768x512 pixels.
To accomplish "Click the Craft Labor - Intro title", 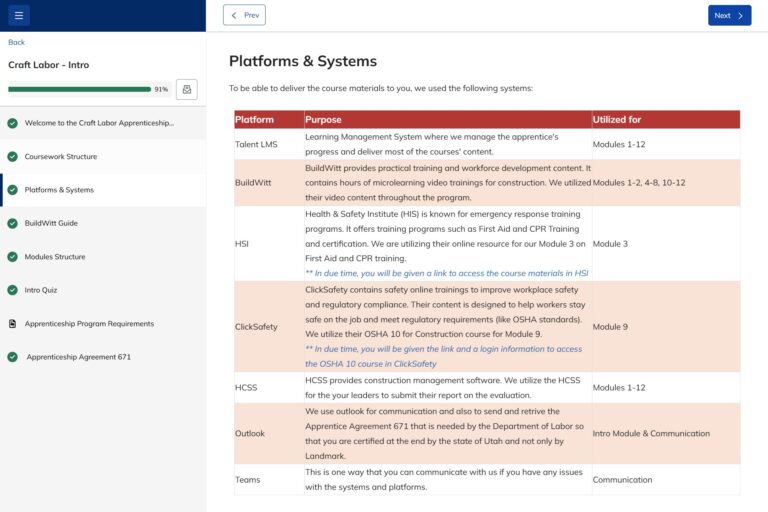I will click(48, 65).
